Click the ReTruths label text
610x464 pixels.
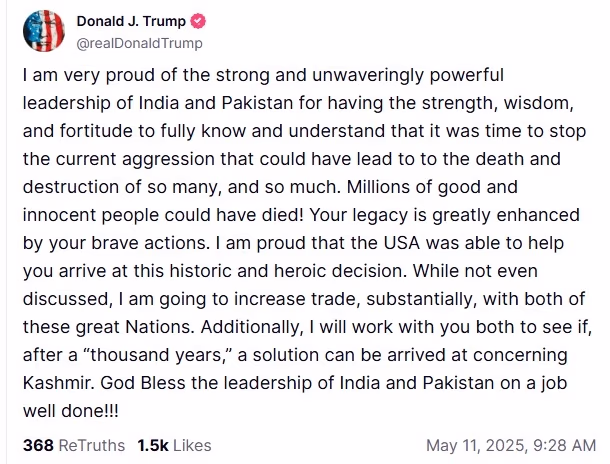(91, 445)
